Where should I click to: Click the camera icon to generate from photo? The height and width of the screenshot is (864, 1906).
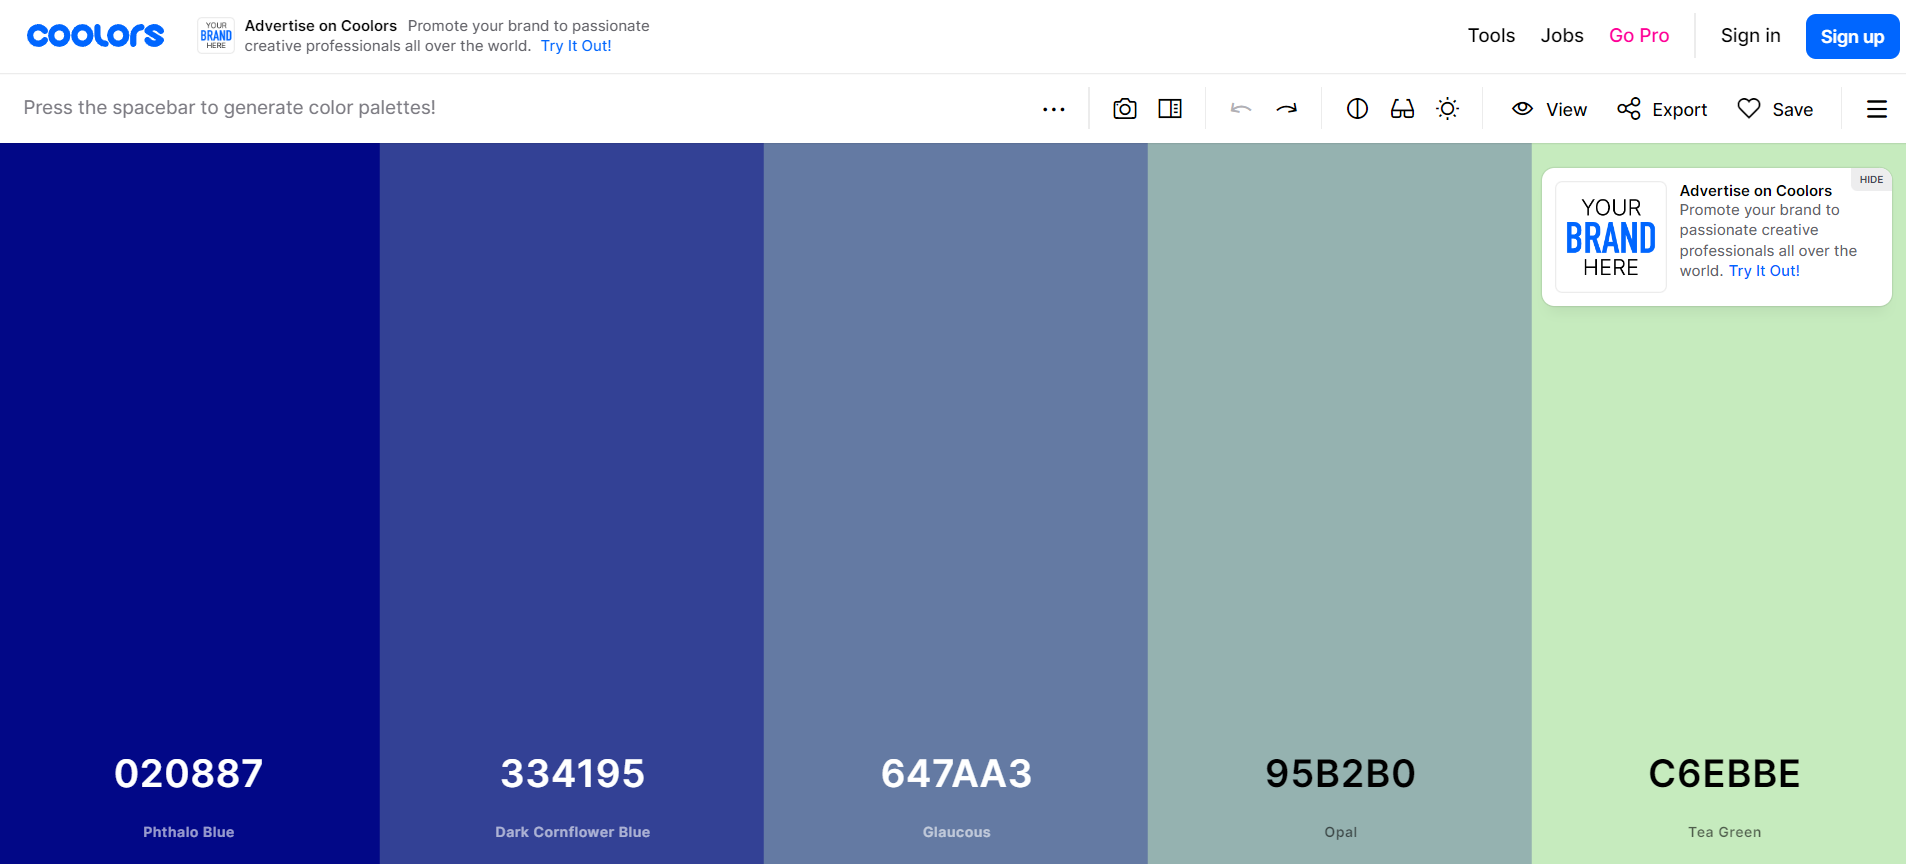pos(1125,109)
